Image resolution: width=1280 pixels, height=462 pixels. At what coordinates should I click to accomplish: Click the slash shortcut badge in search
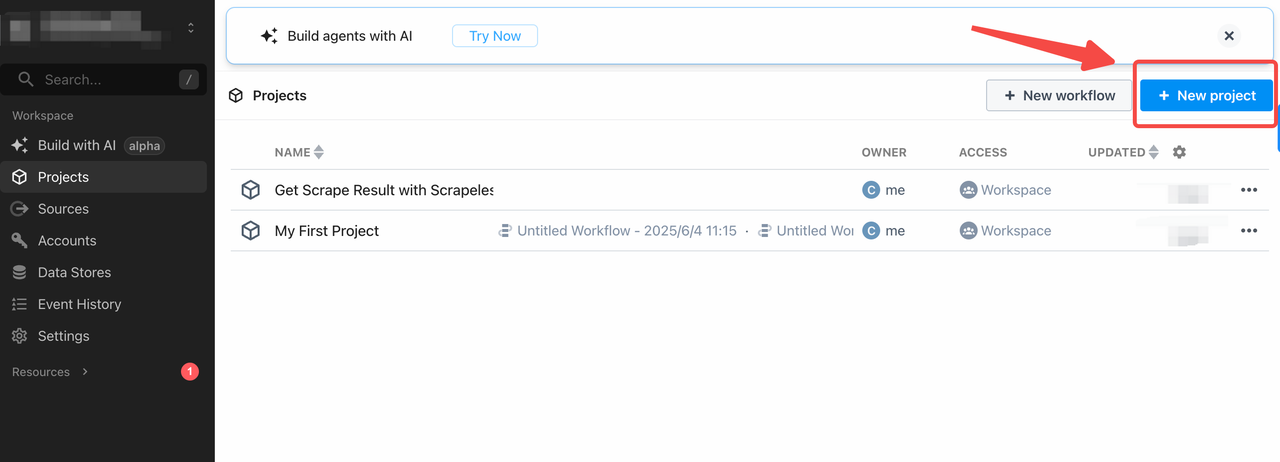point(188,79)
